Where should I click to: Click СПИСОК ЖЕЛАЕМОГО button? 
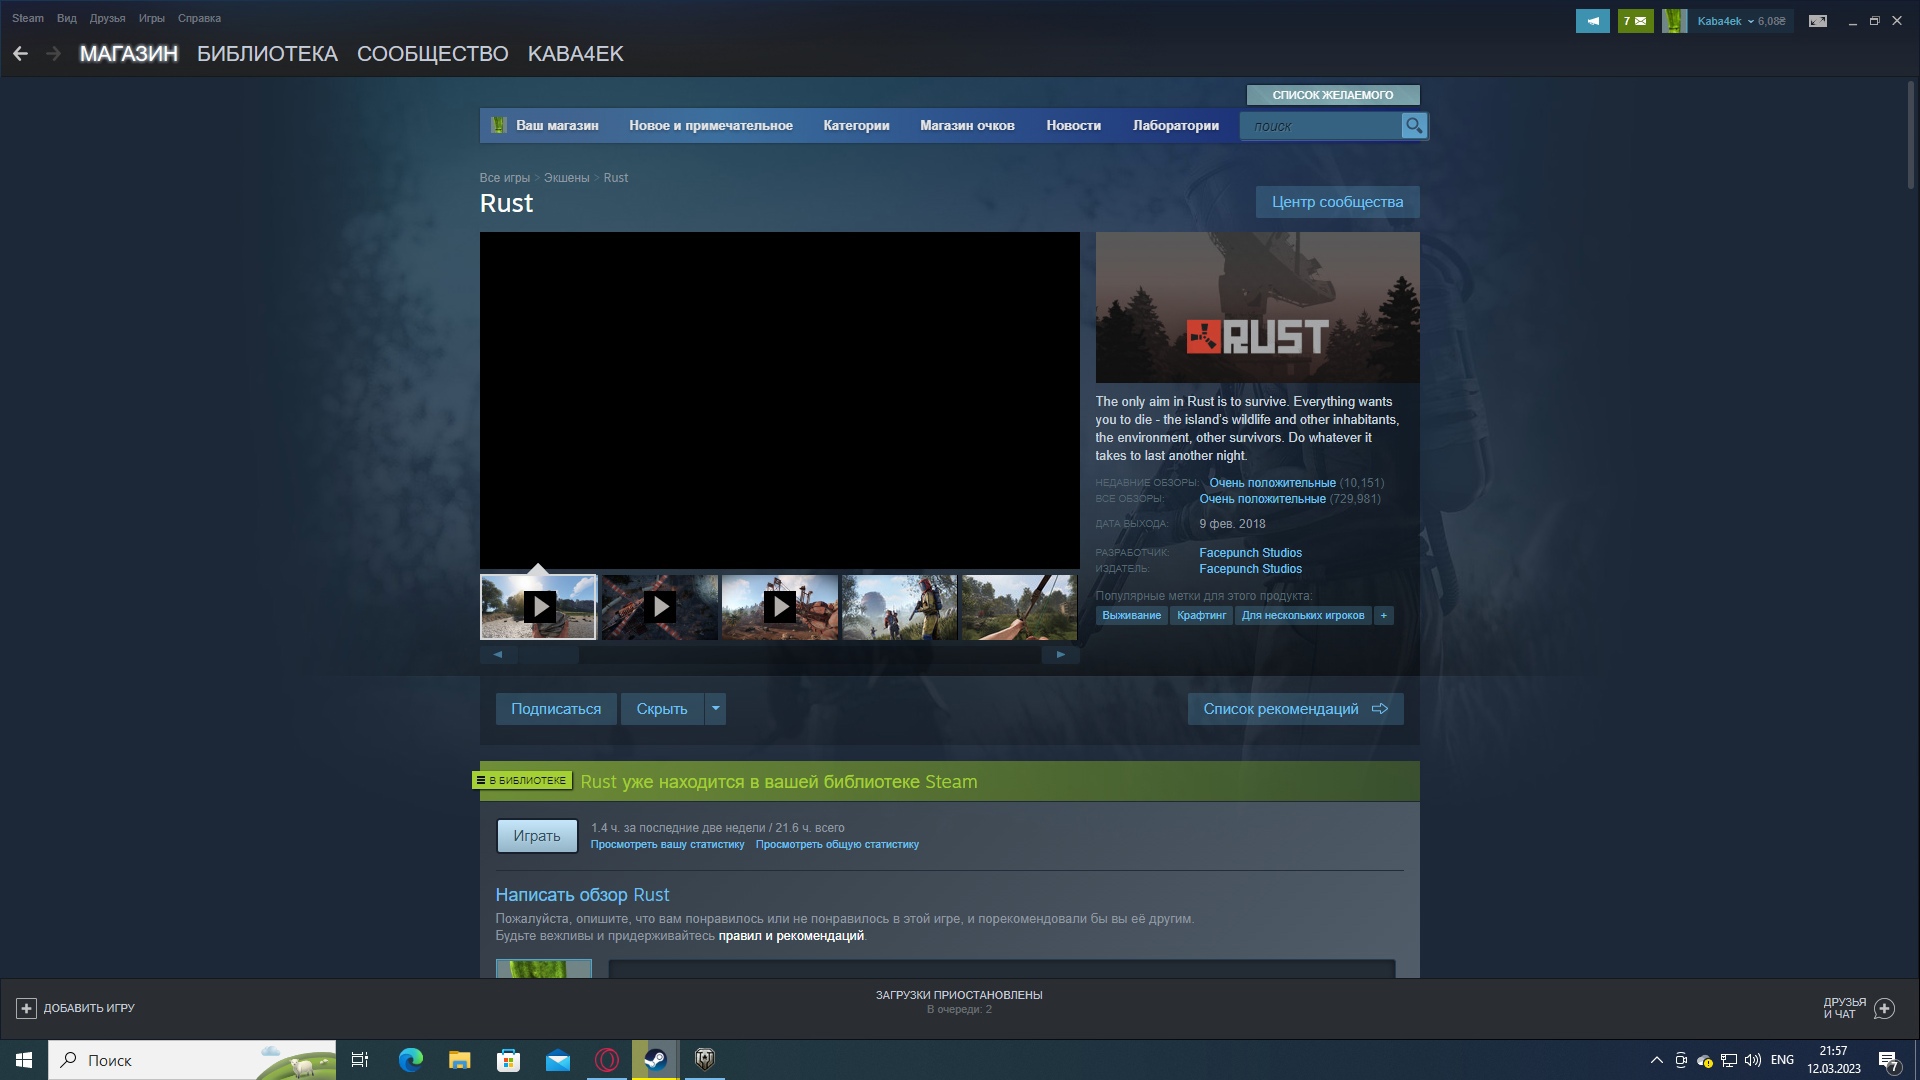1333,95
